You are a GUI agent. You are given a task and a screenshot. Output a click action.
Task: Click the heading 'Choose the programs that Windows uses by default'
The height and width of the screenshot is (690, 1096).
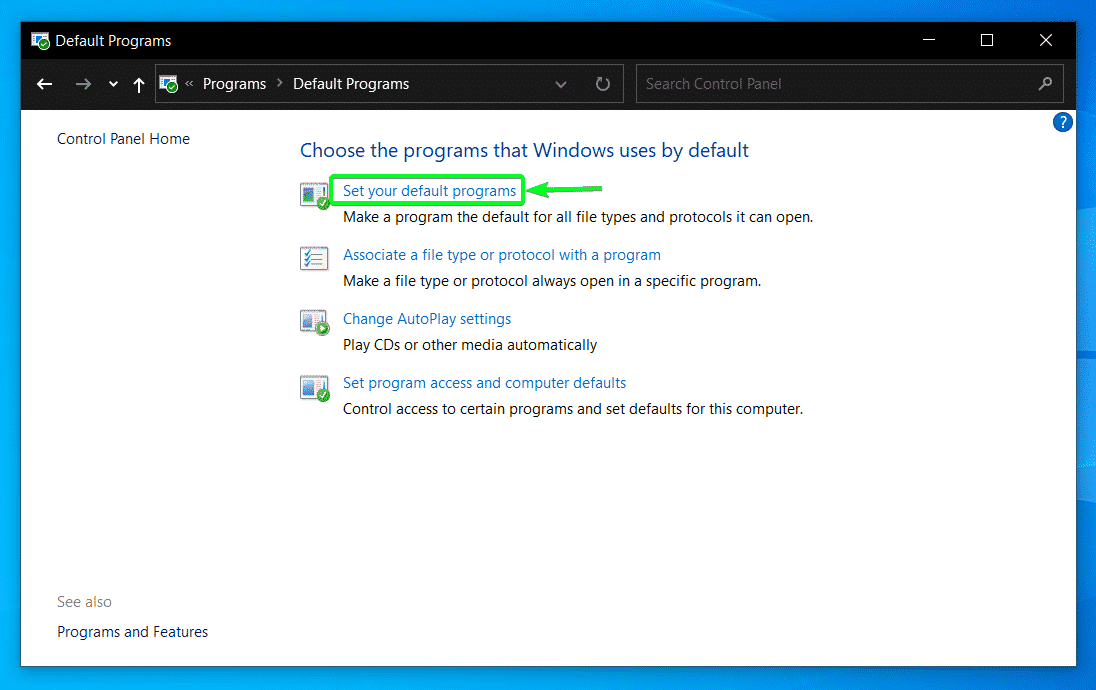click(524, 150)
